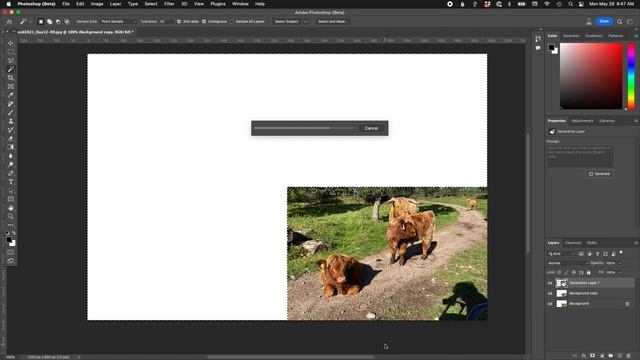Toggle the Contiguous checkbox
Image resolution: width=640 pixels, height=360 pixels.
click(x=204, y=22)
